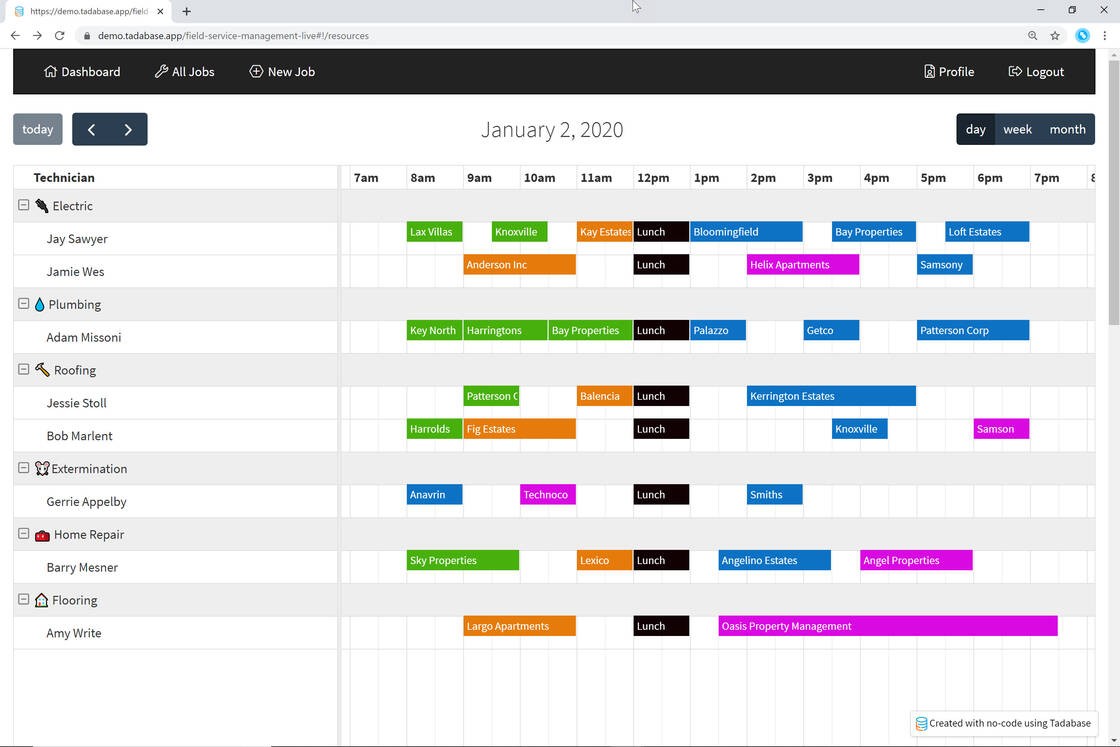Open the 'Created with no-code using Tadabase' link
Viewport: 1120px width, 747px height.
1005,722
